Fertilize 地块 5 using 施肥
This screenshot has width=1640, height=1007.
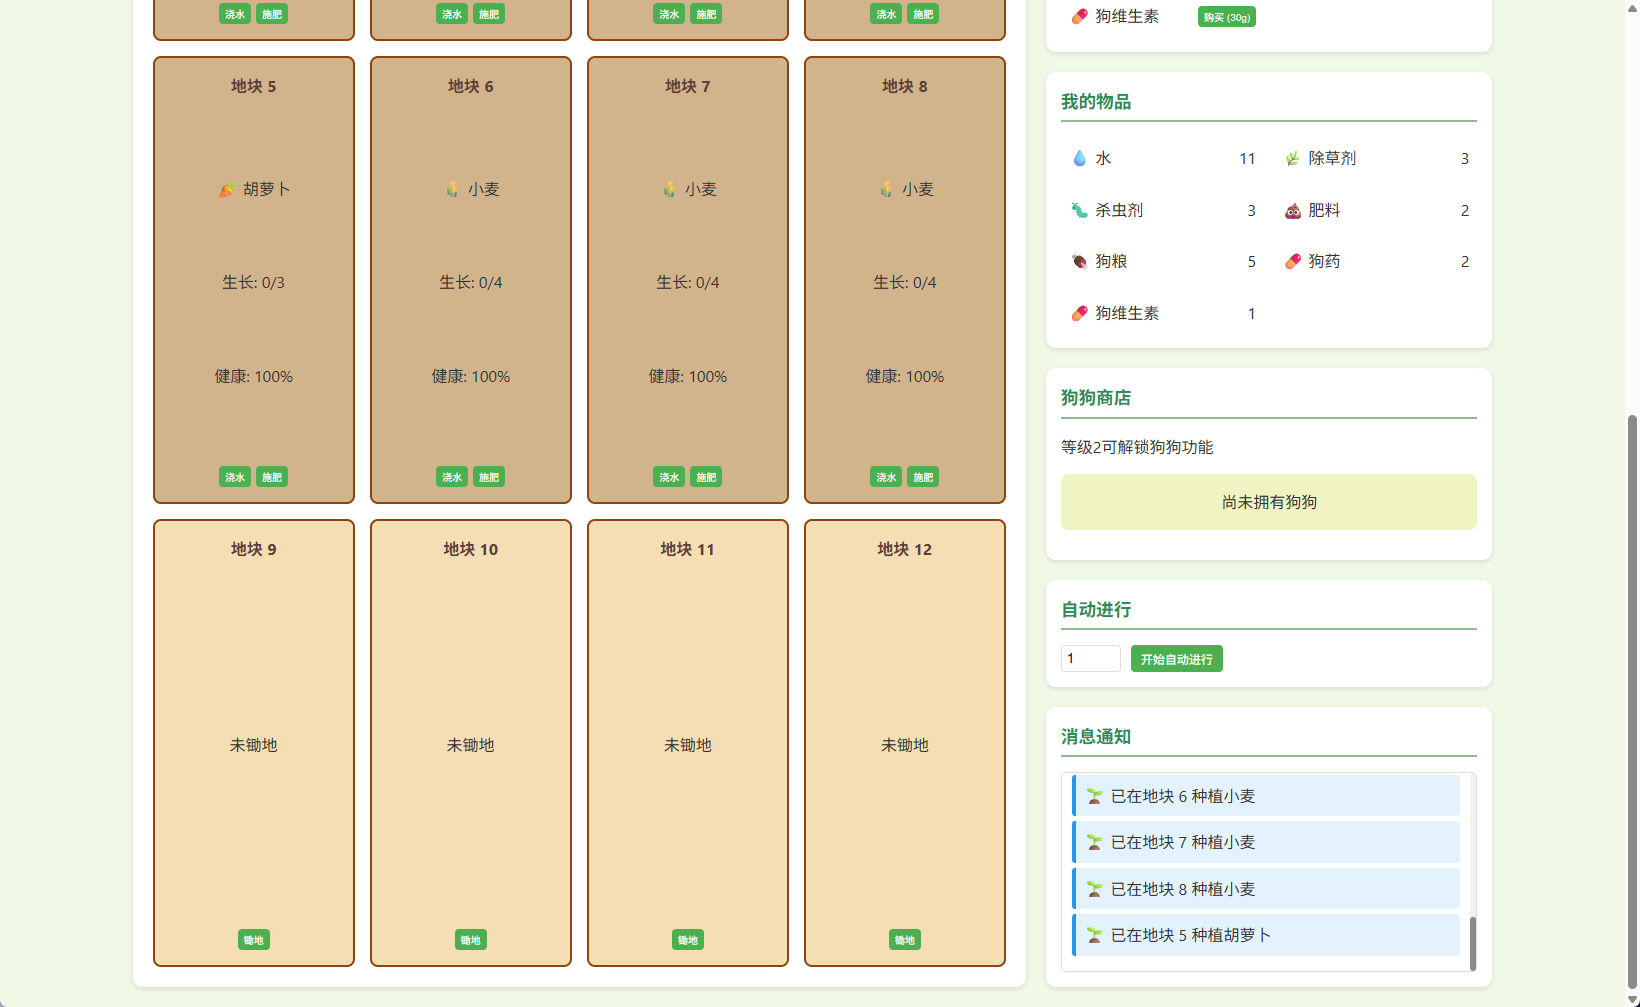click(x=272, y=477)
